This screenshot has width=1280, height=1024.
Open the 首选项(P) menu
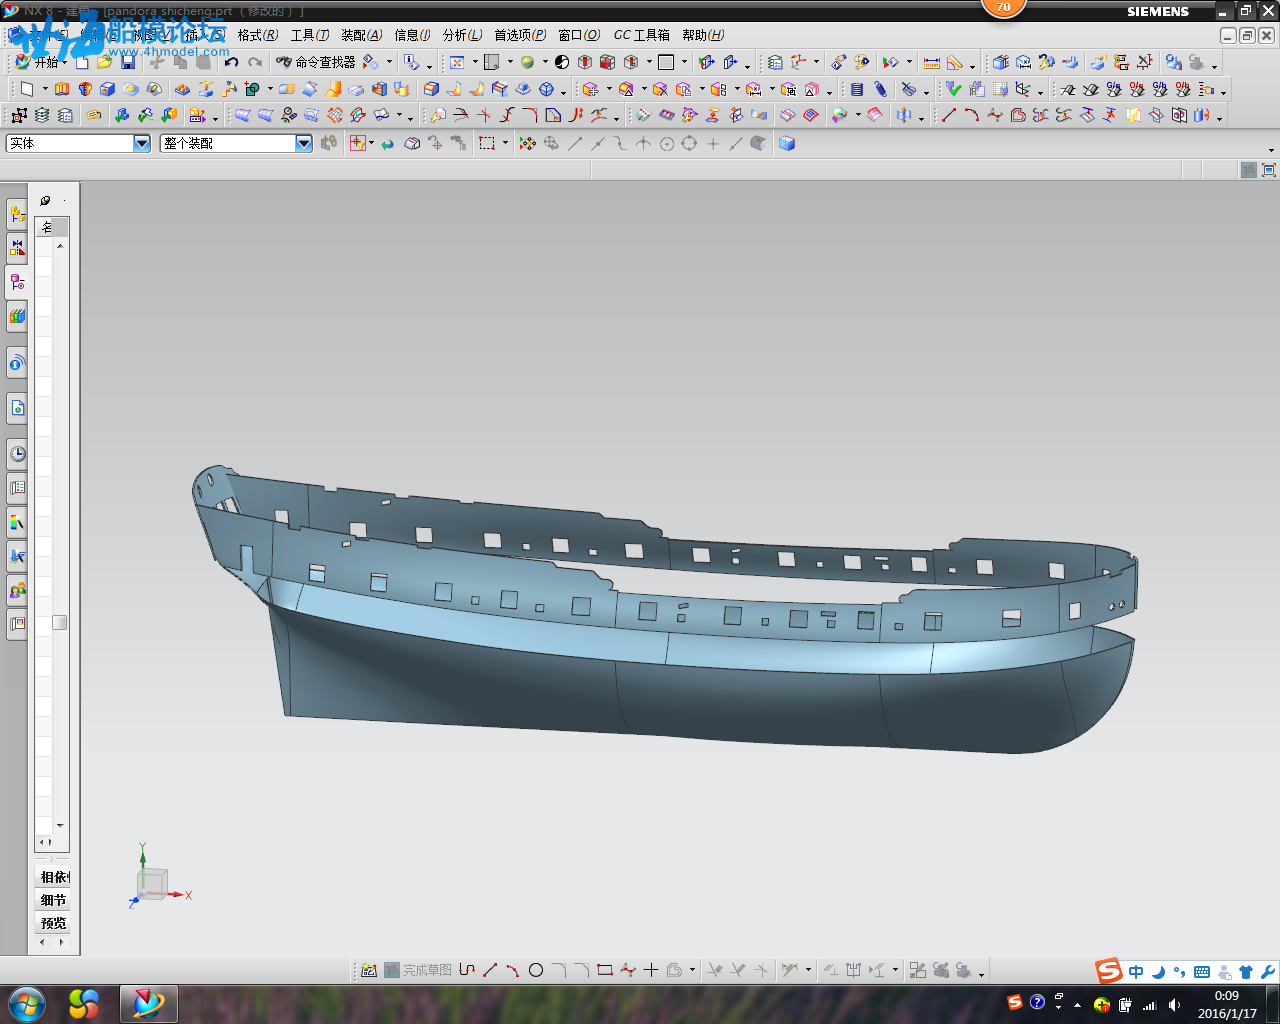tap(520, 35)
